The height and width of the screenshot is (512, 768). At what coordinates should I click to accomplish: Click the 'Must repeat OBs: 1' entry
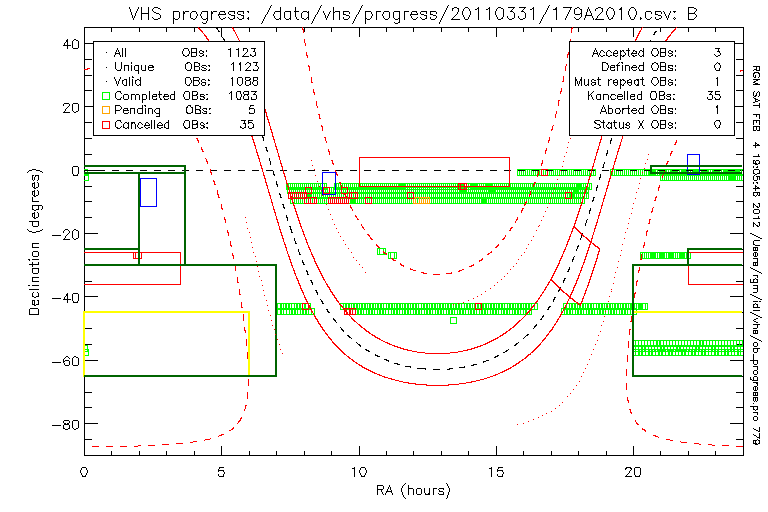[648, 81]
